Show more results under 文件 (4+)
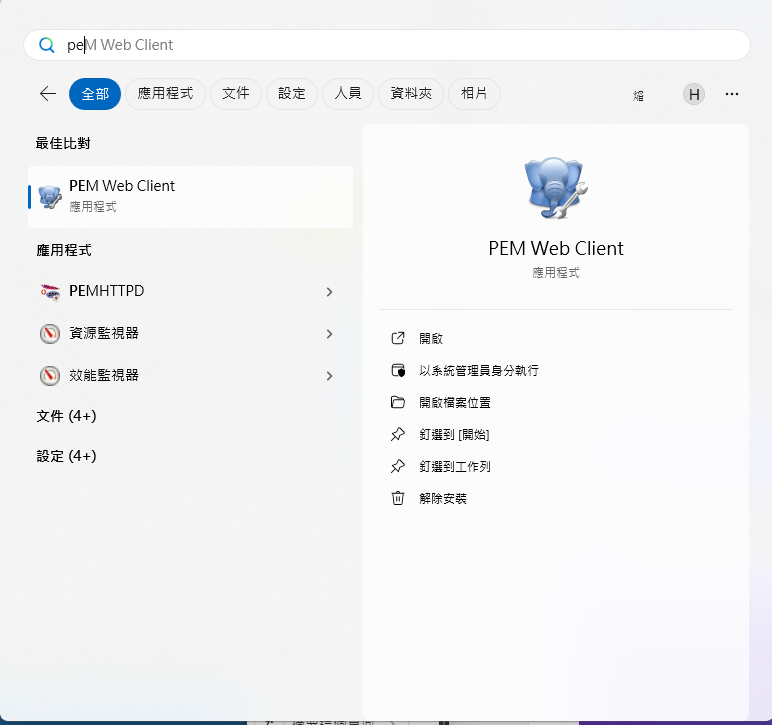 (66, 416)
